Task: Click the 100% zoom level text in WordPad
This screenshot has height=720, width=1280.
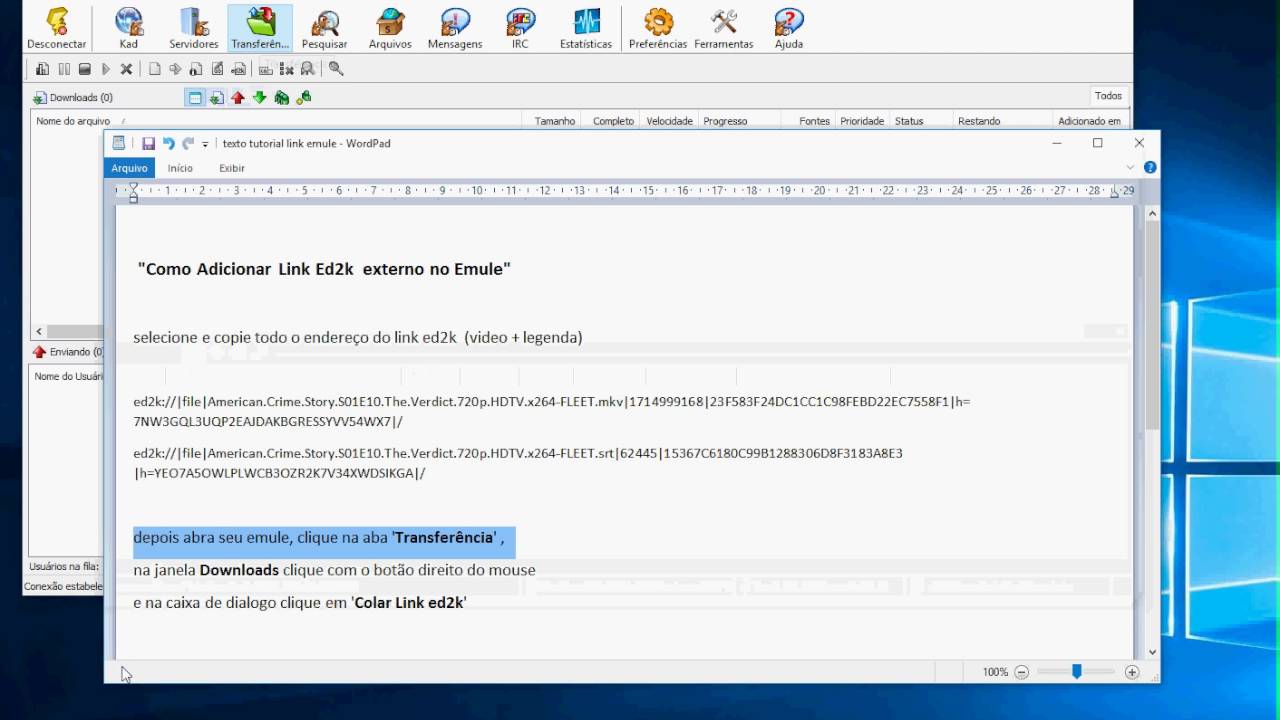Action: tap(995, 672)
